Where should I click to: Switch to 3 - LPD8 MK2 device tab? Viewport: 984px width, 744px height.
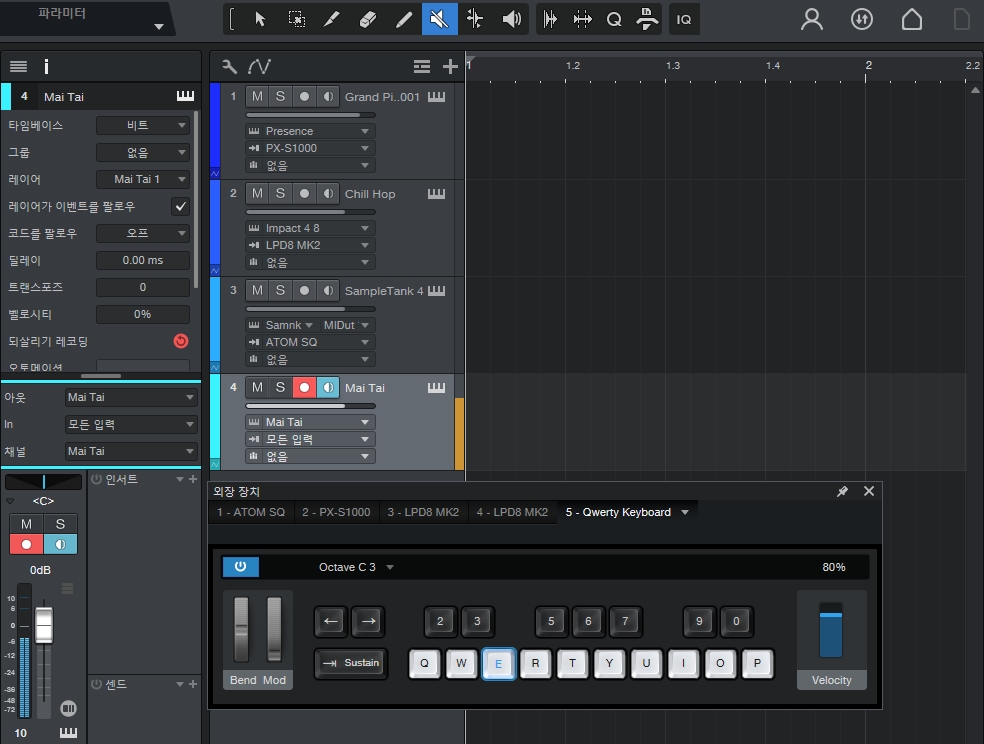click(x=423, y=512)
